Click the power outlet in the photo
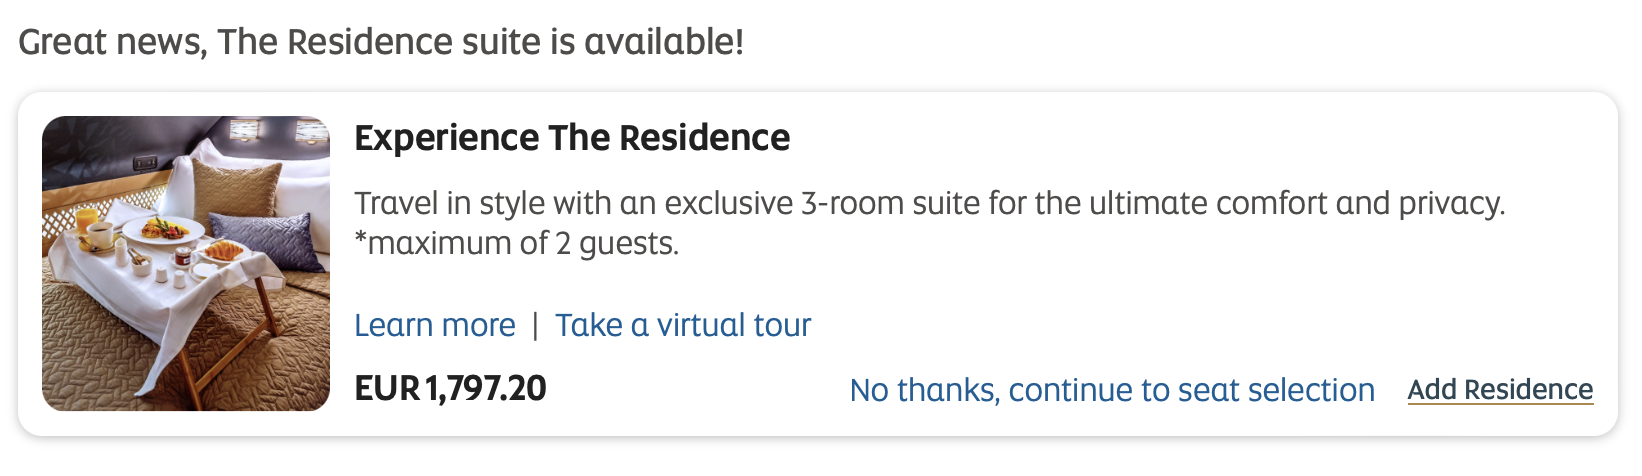Image resolution: width=1642 pixels, height=476 pixels. (146, 163)
